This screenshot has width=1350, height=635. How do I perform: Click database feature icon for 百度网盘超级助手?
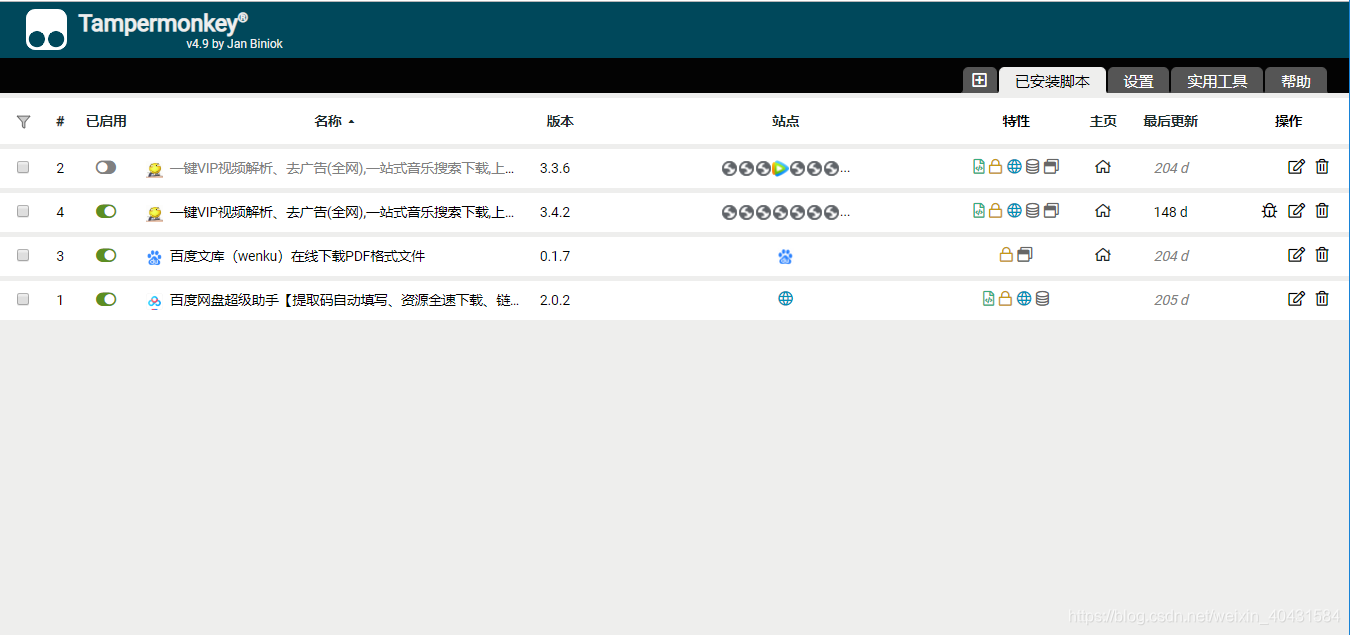click(x=1042, y=298)
